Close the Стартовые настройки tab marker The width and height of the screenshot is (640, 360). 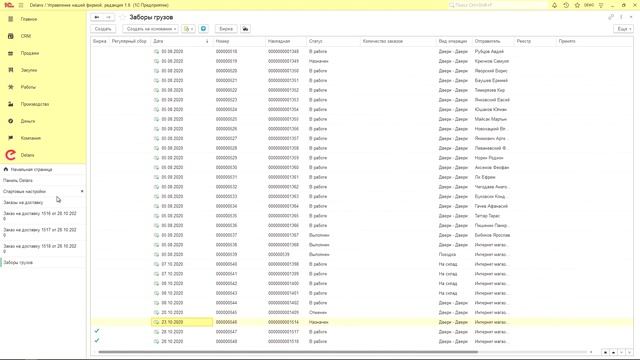pyautogui.click(x=82, y=191)
